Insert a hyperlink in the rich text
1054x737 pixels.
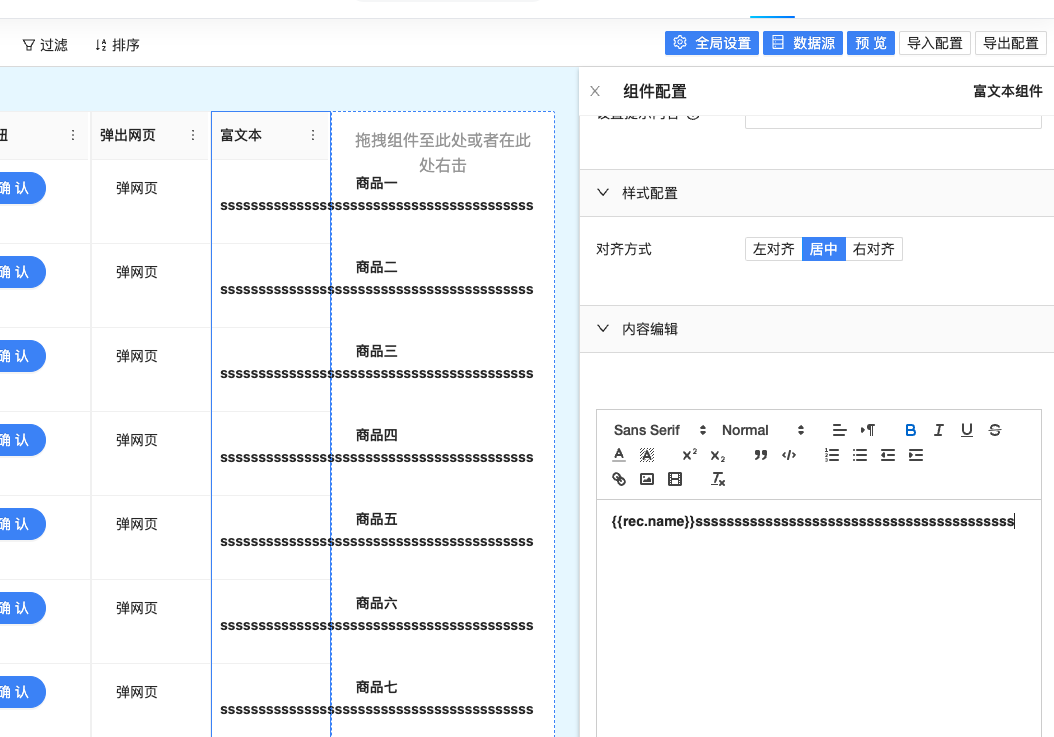[619, 479]
